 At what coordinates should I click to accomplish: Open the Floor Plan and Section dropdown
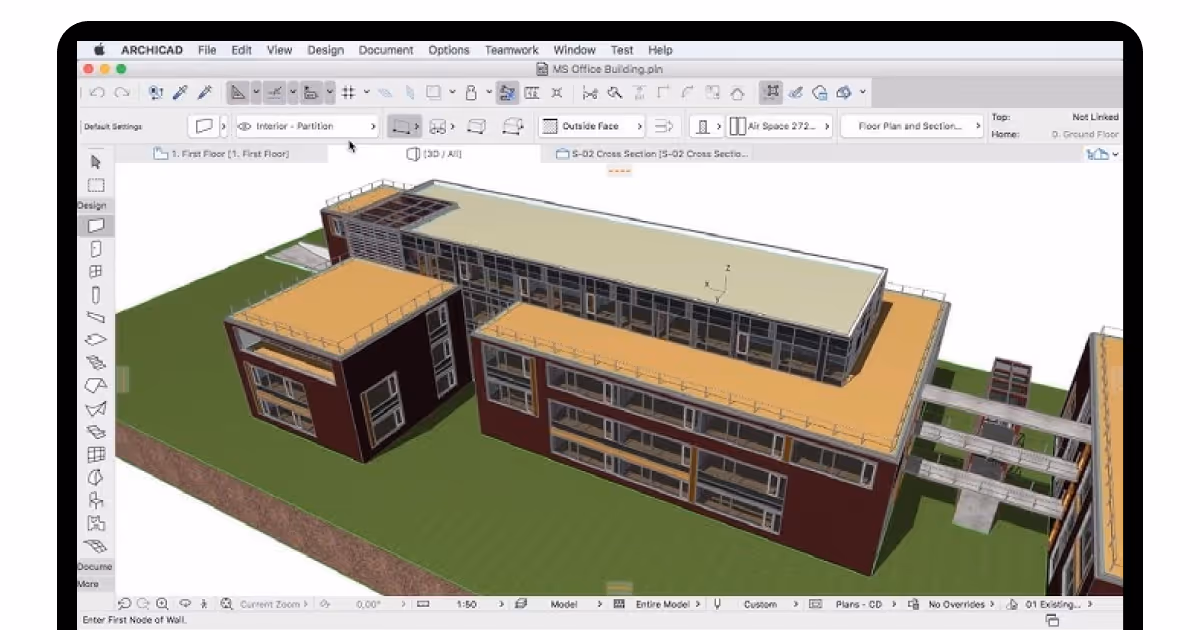[911, 127]
